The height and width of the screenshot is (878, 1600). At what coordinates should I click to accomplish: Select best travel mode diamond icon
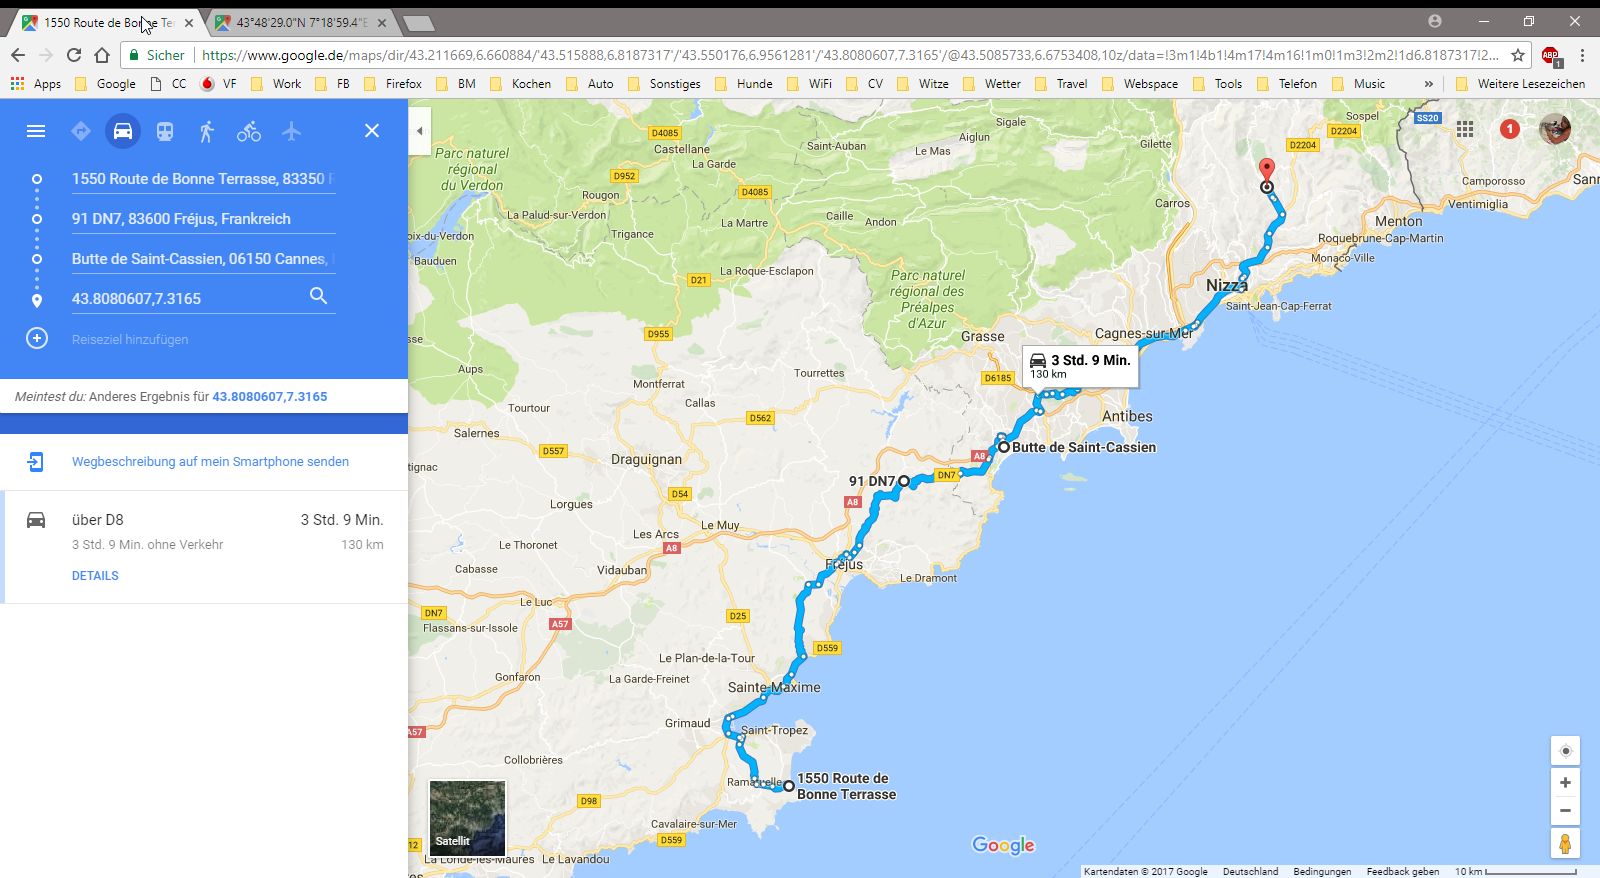[x=81, y=131]
